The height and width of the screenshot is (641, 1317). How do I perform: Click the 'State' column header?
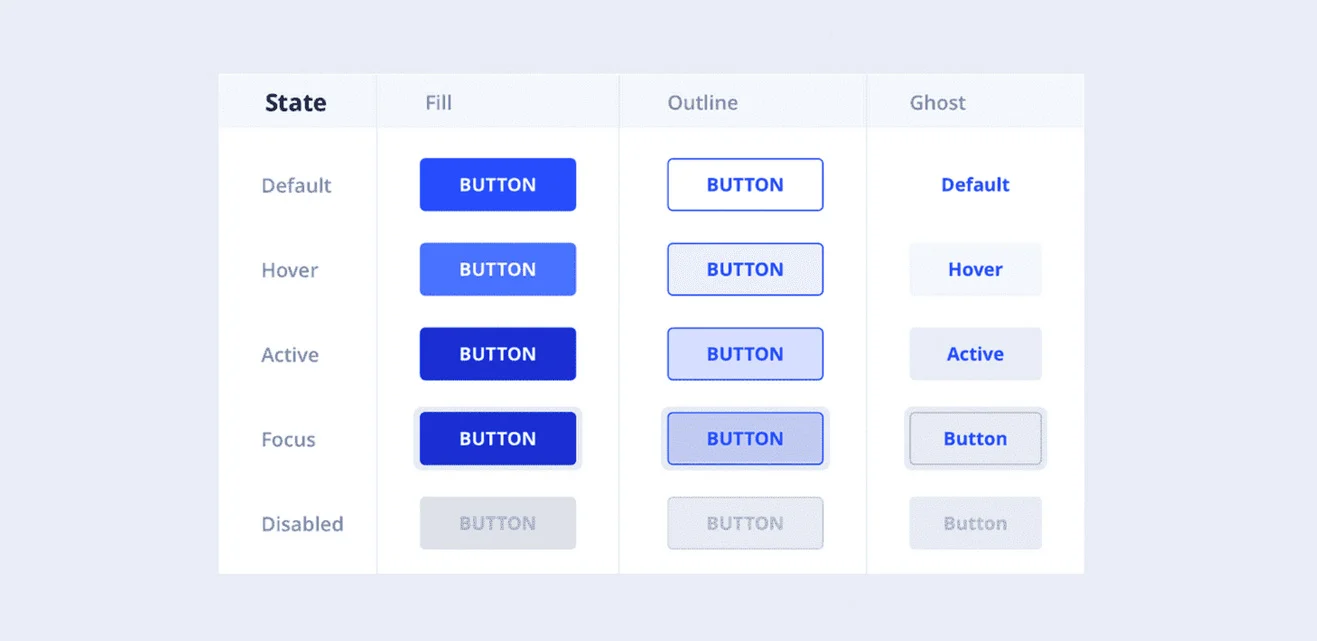pos(296,103)
